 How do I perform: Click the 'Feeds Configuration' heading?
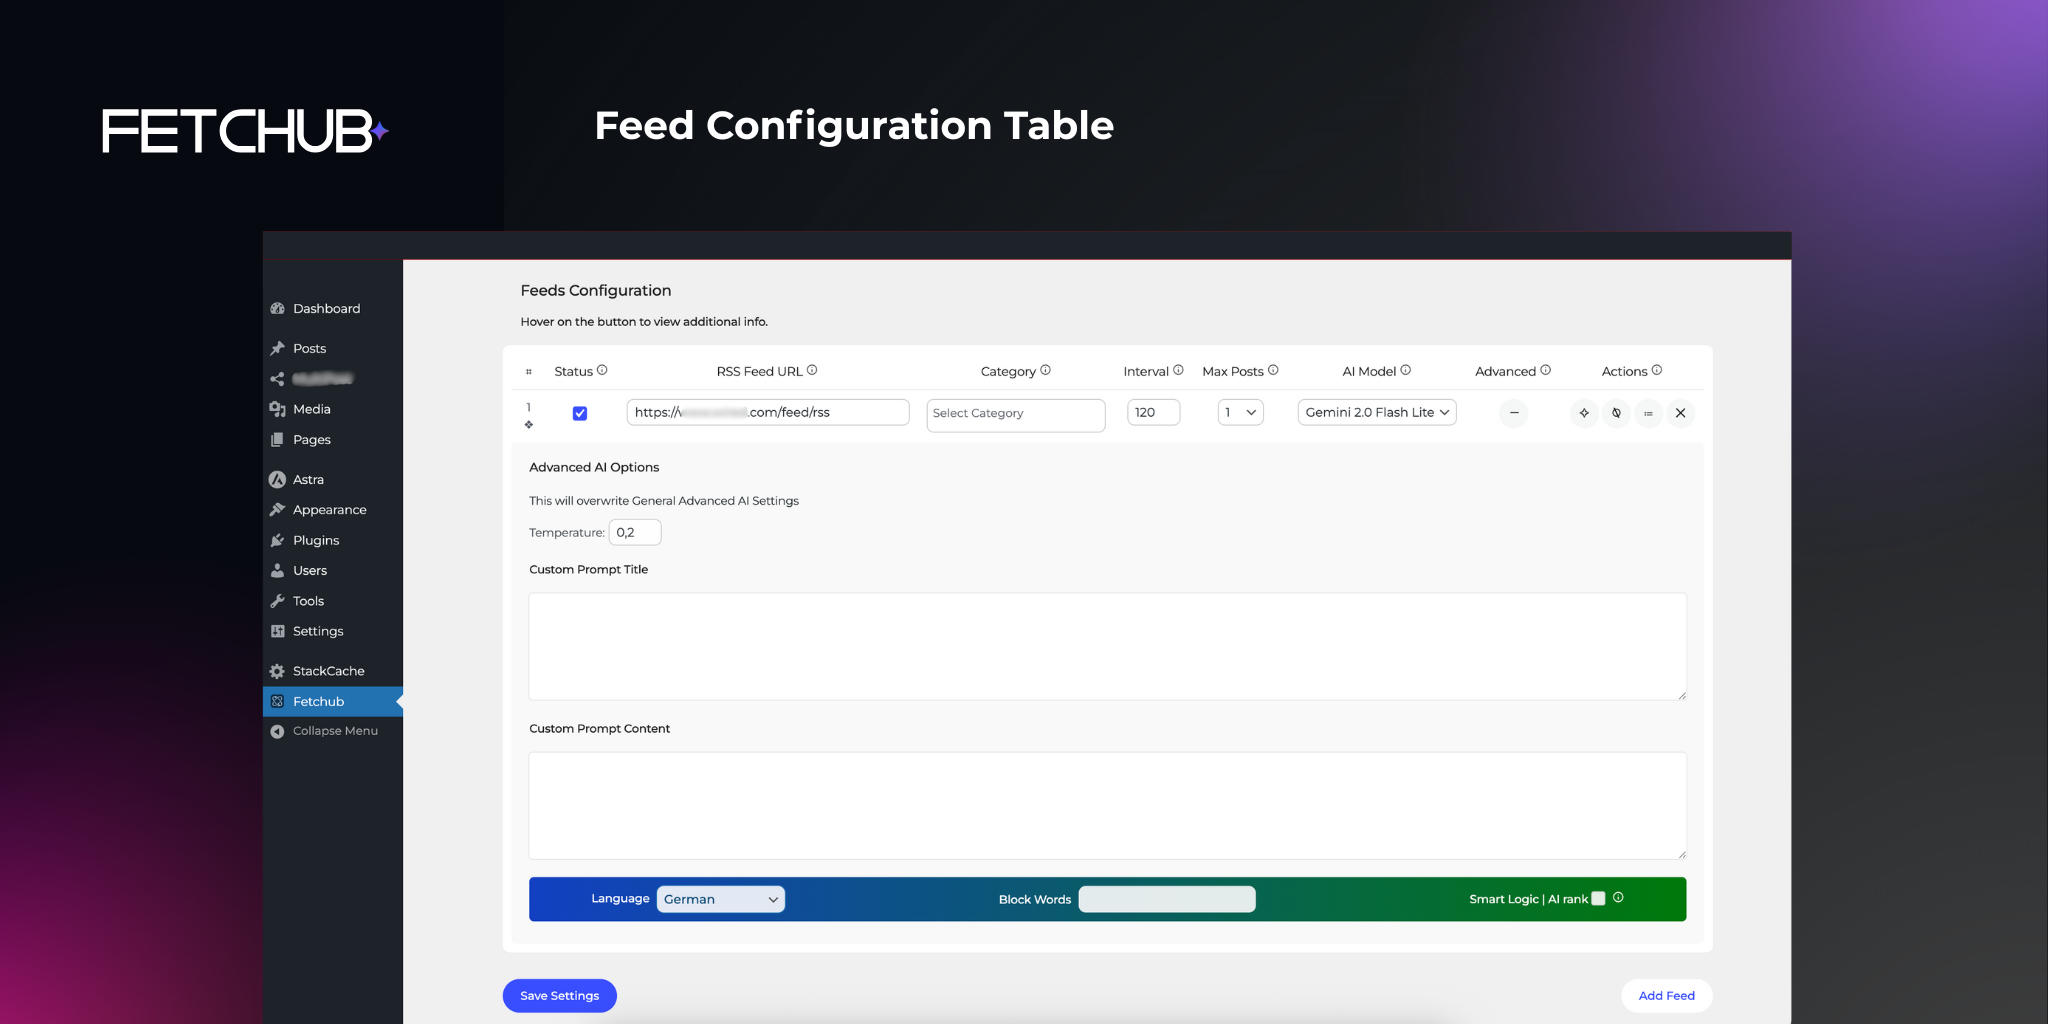click(x=596, y=290)
